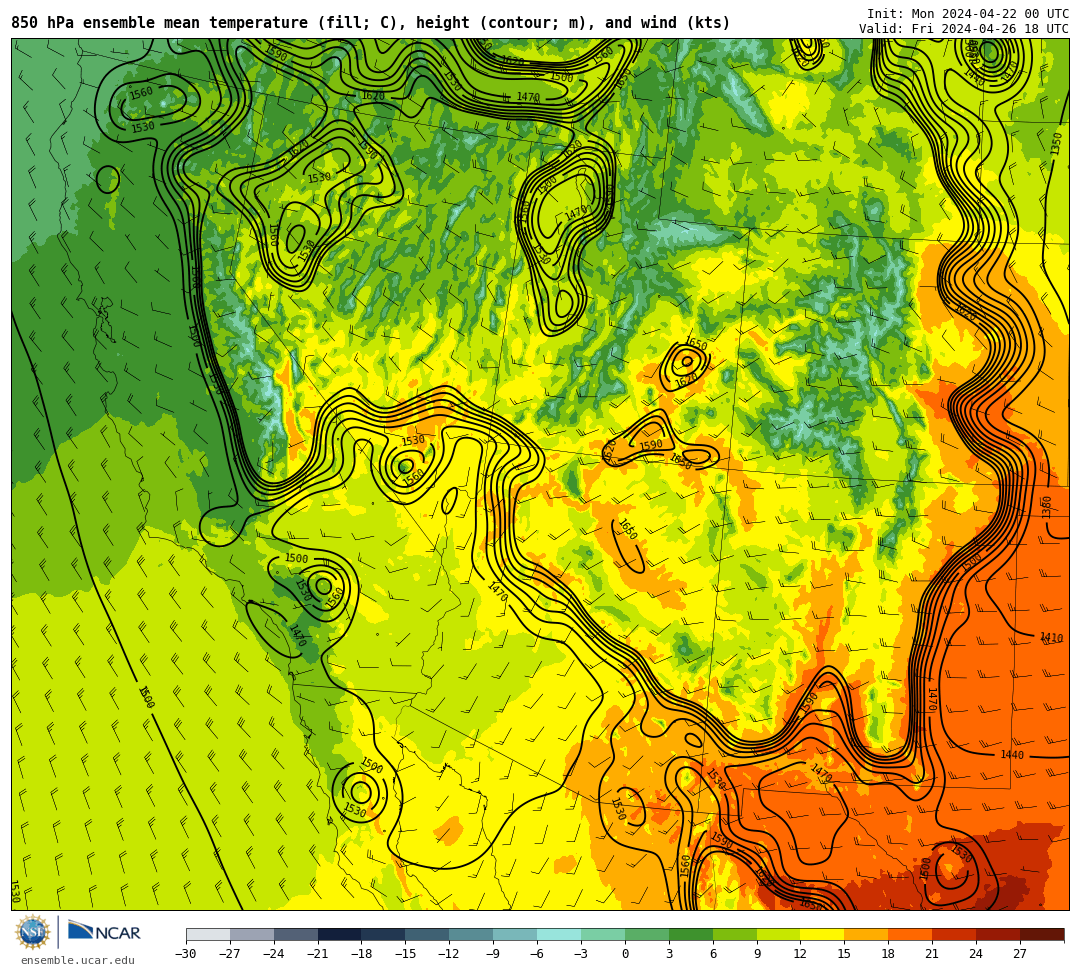
Task: Pick the teal -12 to -9 colorbar segment
Action: click(471, 934)
